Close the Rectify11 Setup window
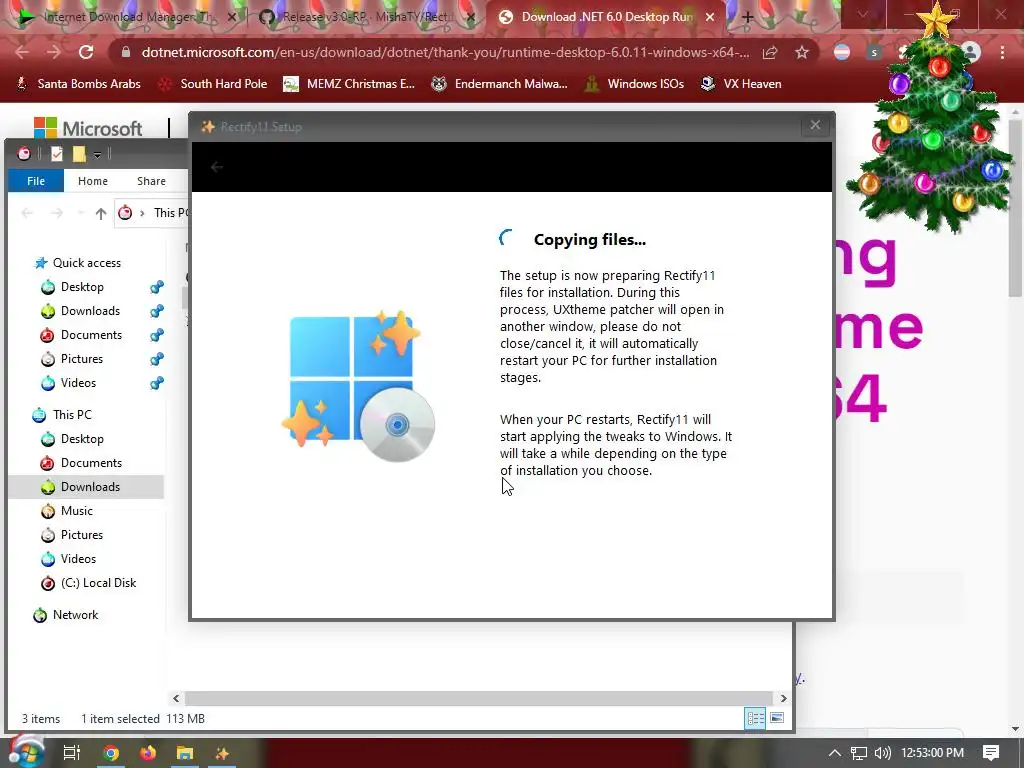1024x768 pixels. [815, 125]
